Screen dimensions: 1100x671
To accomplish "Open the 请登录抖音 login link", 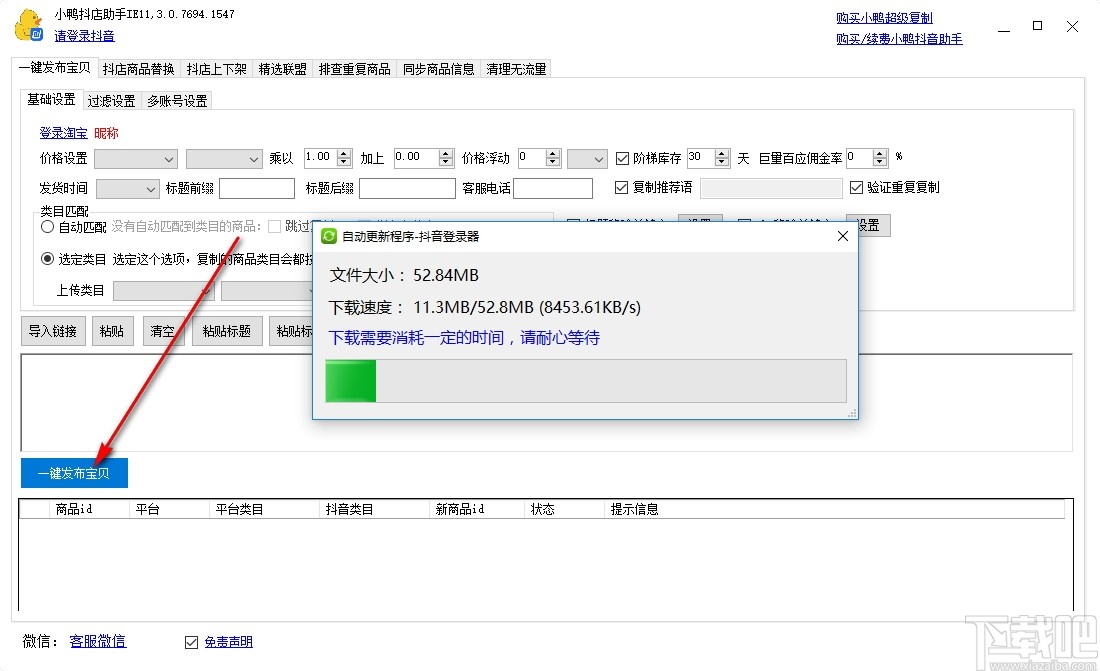I will pyautogui.click(x=84, y=36).
